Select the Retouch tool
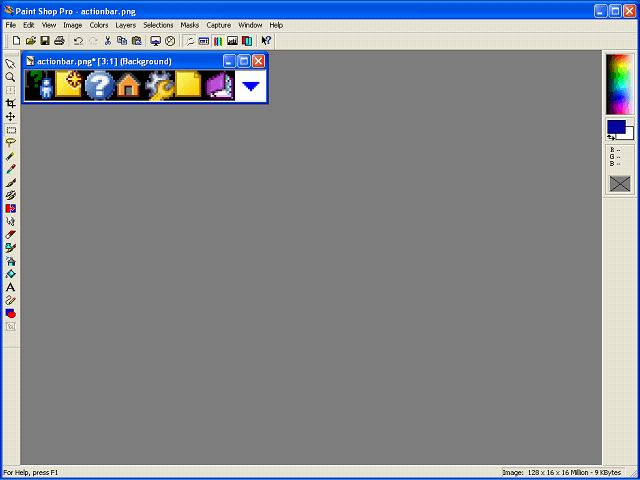This screenshot has height=480, width=640. point(11,222)
